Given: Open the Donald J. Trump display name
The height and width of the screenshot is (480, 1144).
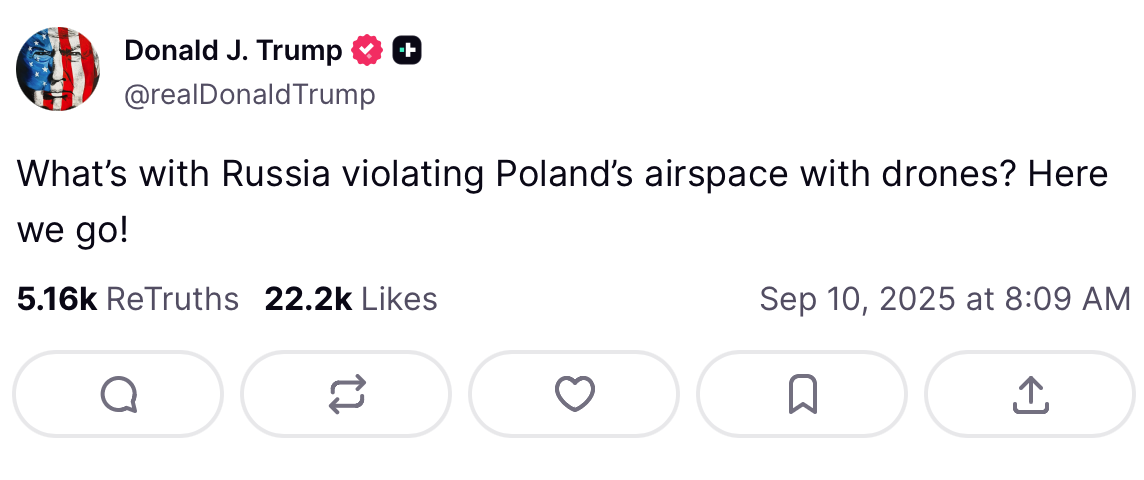Looking at the screenshot, I should 233,50.
